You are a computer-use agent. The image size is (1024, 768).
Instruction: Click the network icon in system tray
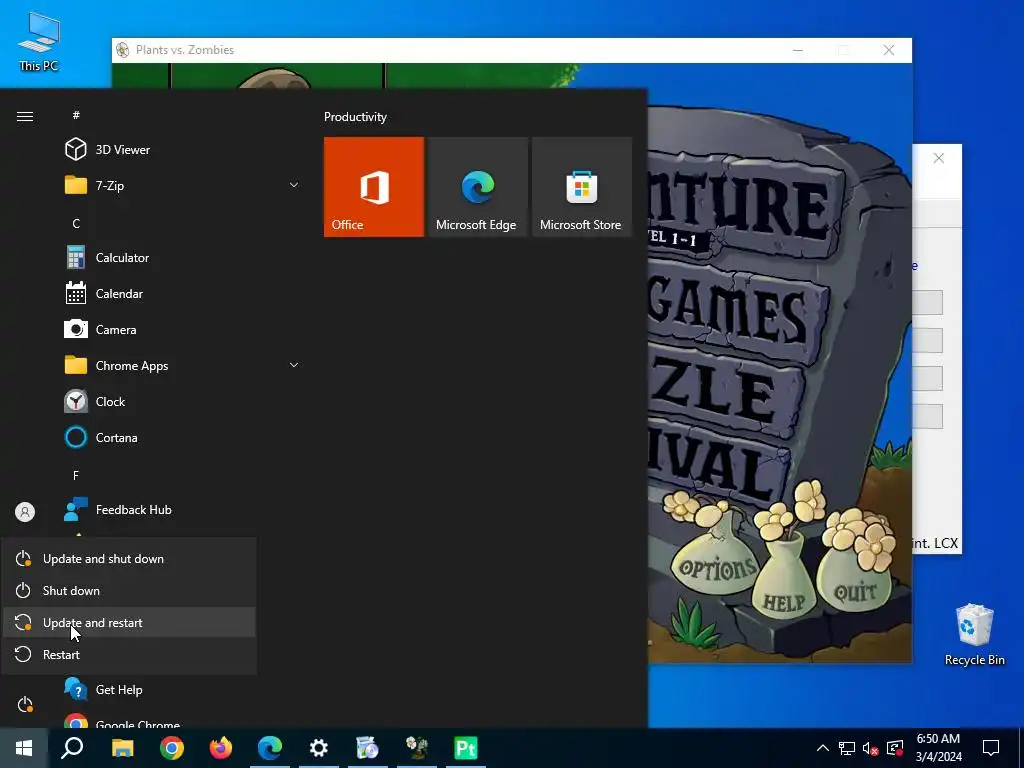point(847,748)
